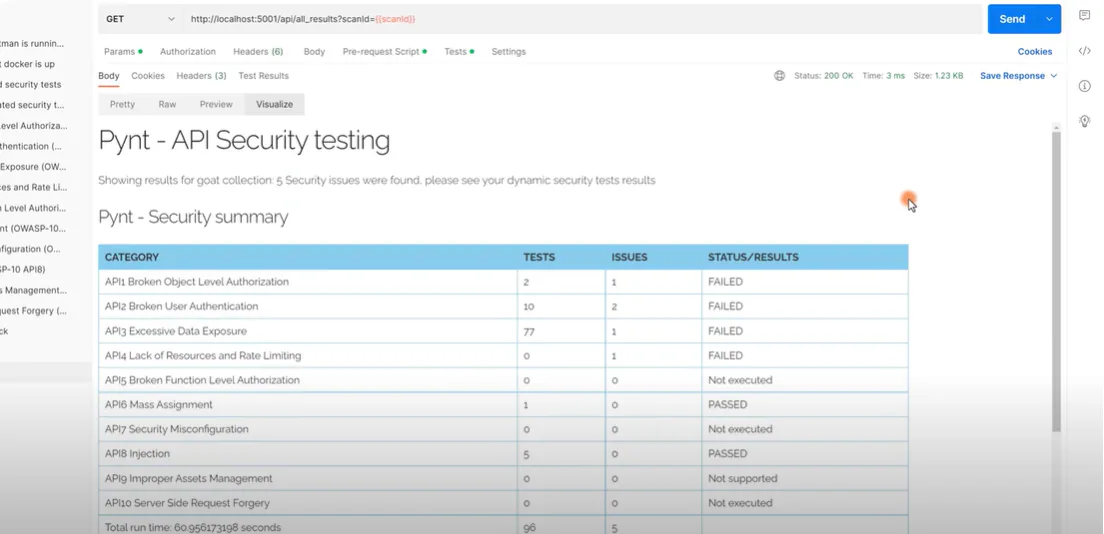Screen dimensions: 1104x534
Task: Open the Pre-request Script tab
Action: coord(384,51)
